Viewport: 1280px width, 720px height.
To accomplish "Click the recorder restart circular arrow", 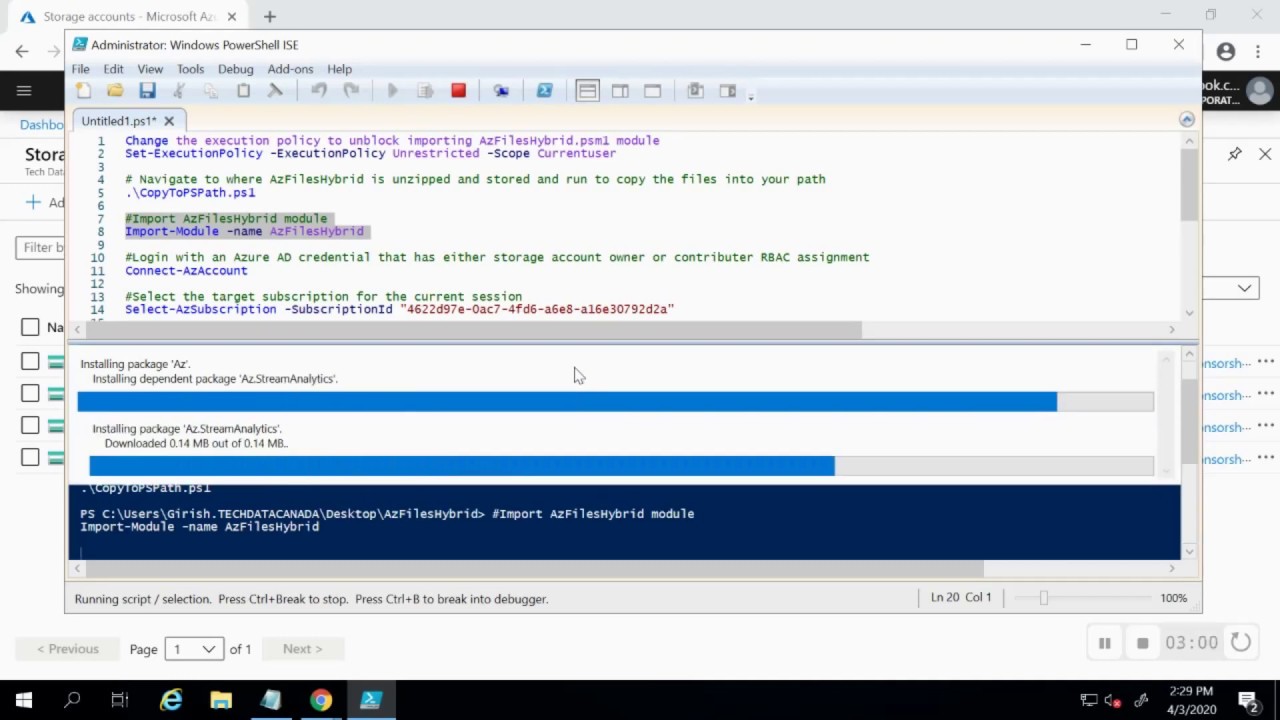I will pos(1240,642).
